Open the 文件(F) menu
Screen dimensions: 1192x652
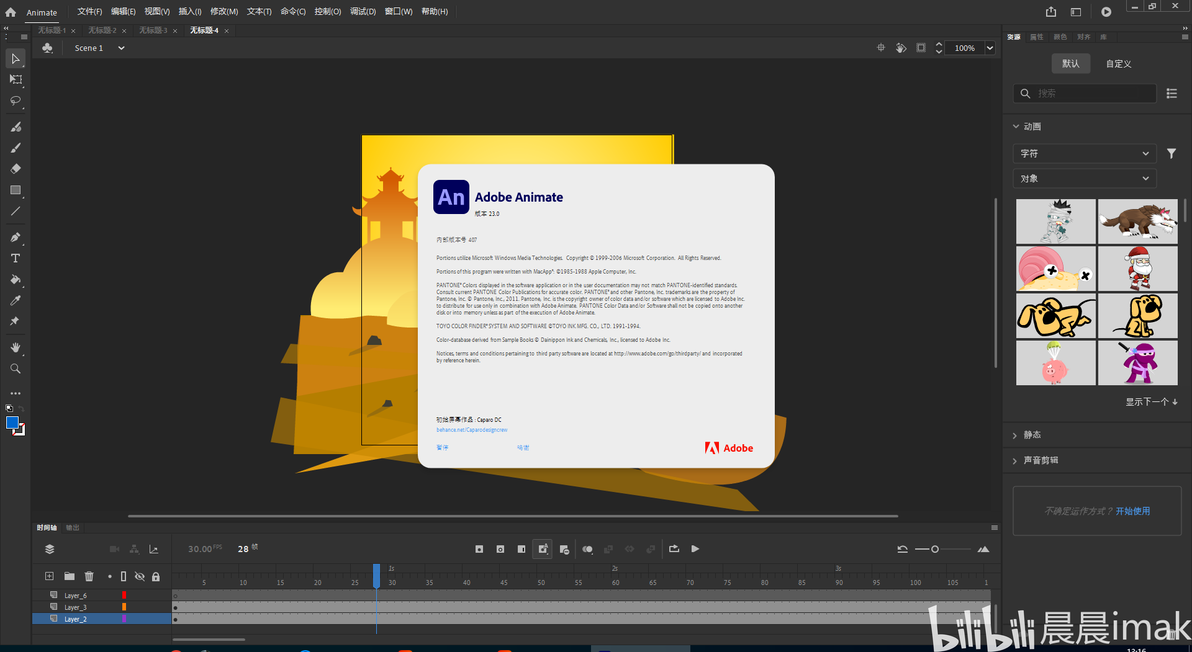[x=90, y=11]
